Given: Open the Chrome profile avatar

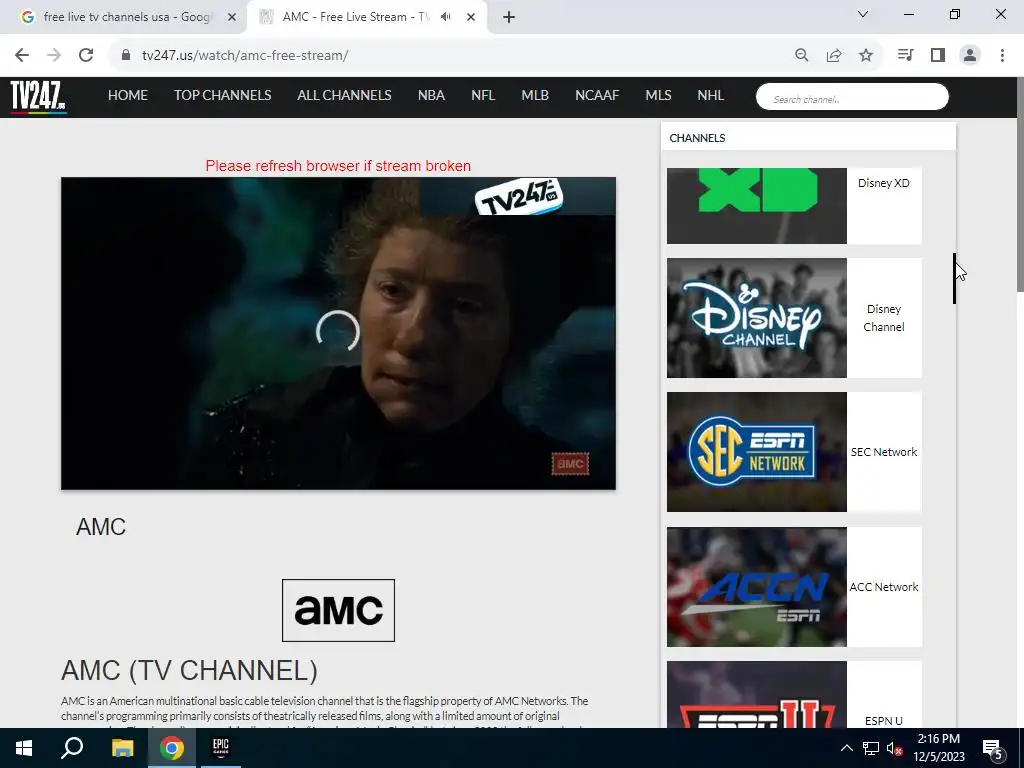Looking at the screenshot, I should point(970,56).
